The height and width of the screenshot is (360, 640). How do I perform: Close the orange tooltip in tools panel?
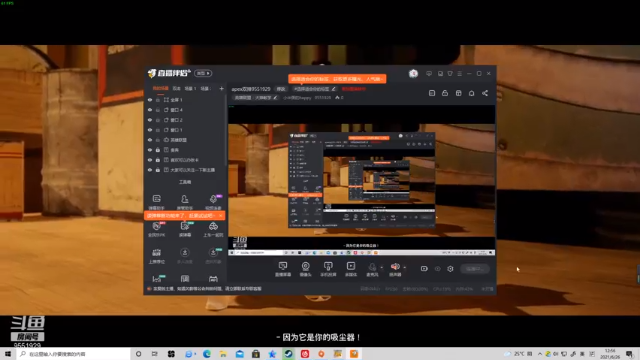point(220,216)
